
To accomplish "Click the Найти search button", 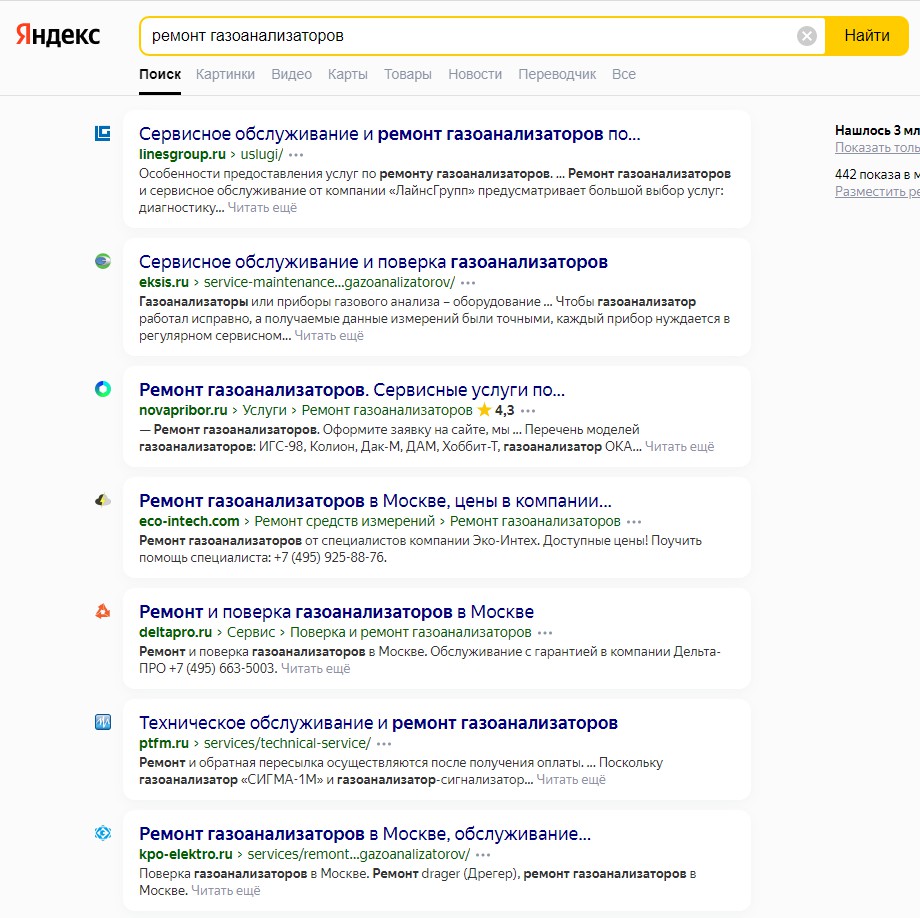I will 867,36.
